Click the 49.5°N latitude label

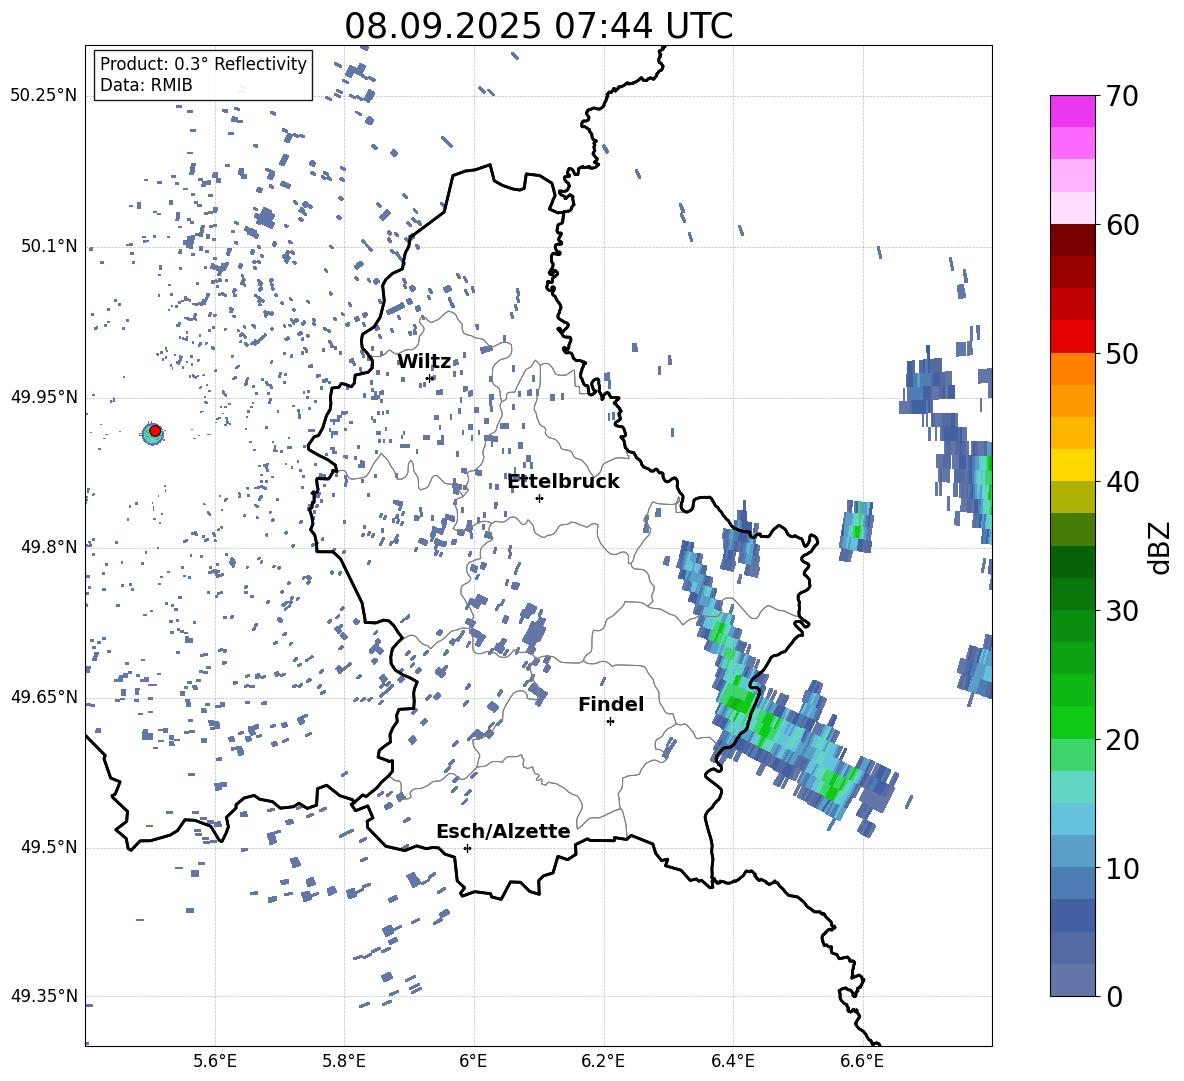point(49,847)
